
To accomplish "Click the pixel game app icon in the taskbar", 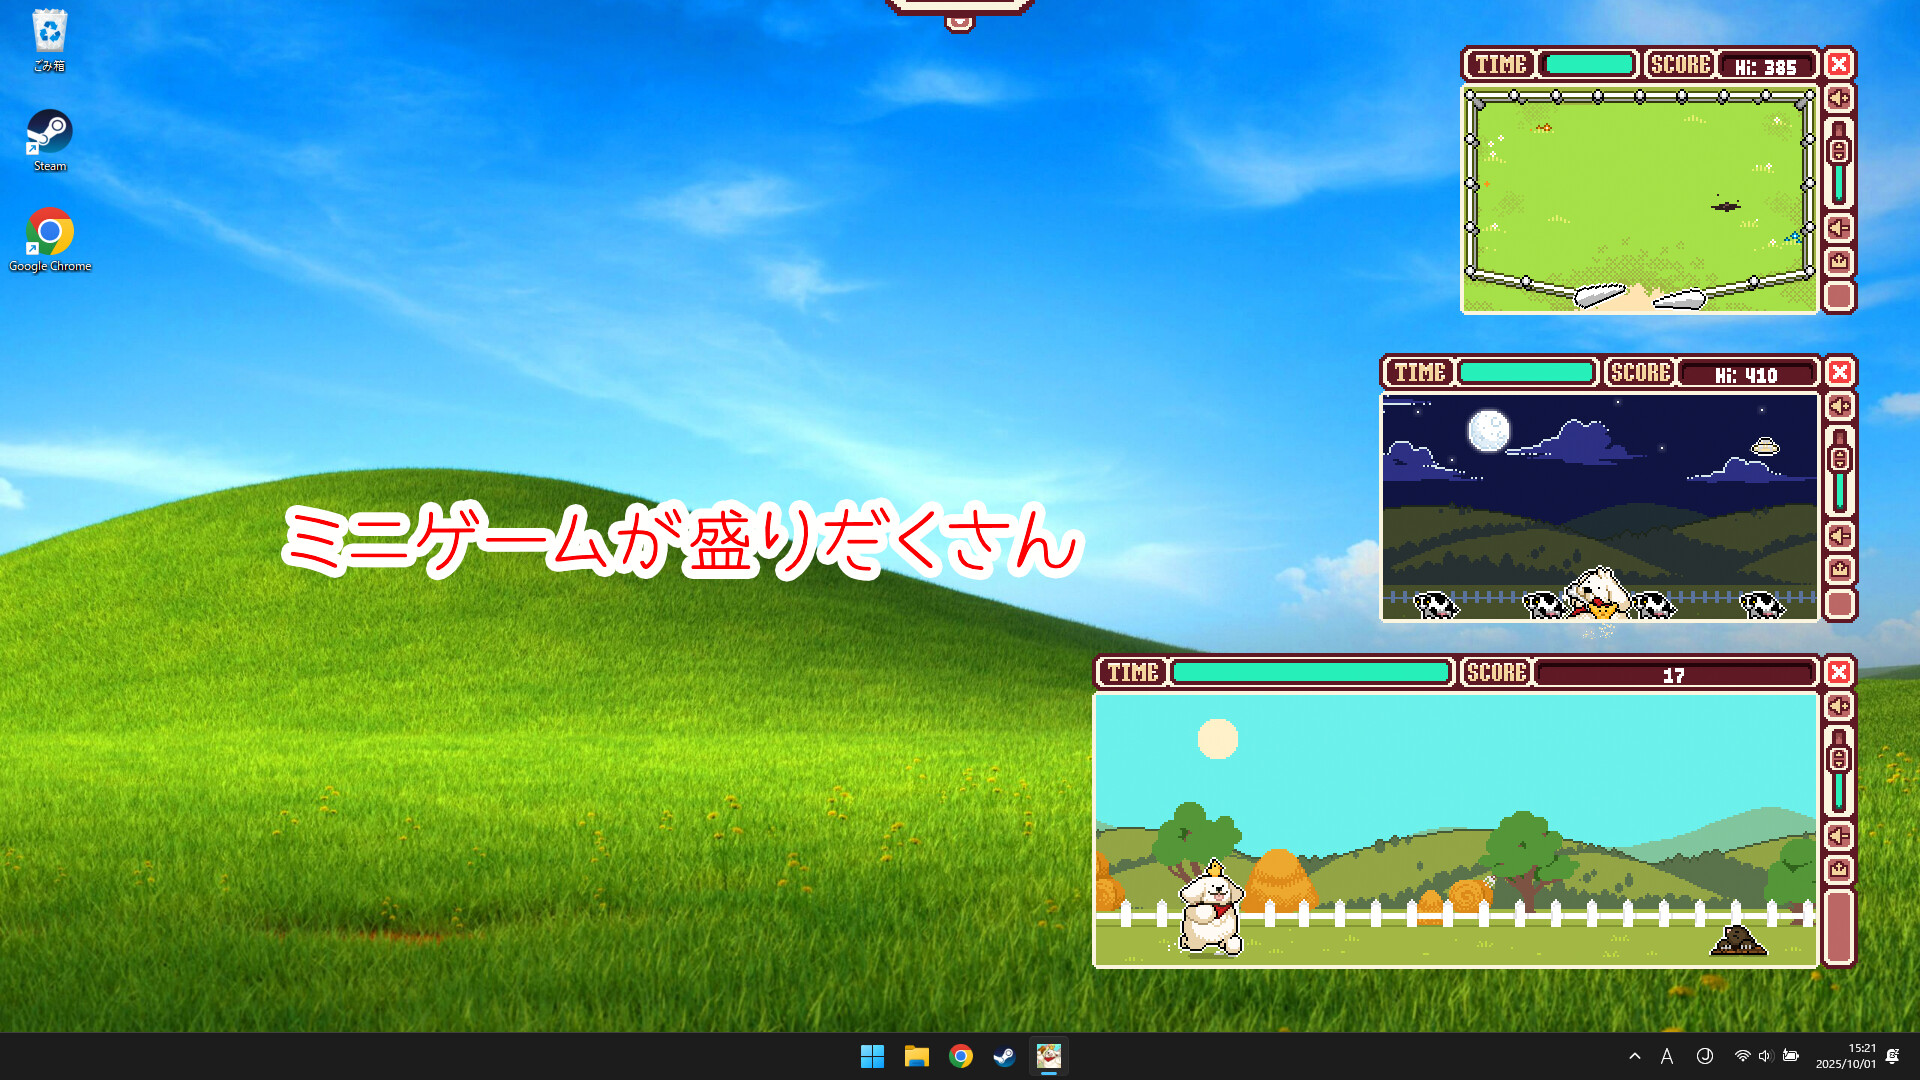I will coord(1048,1056).
